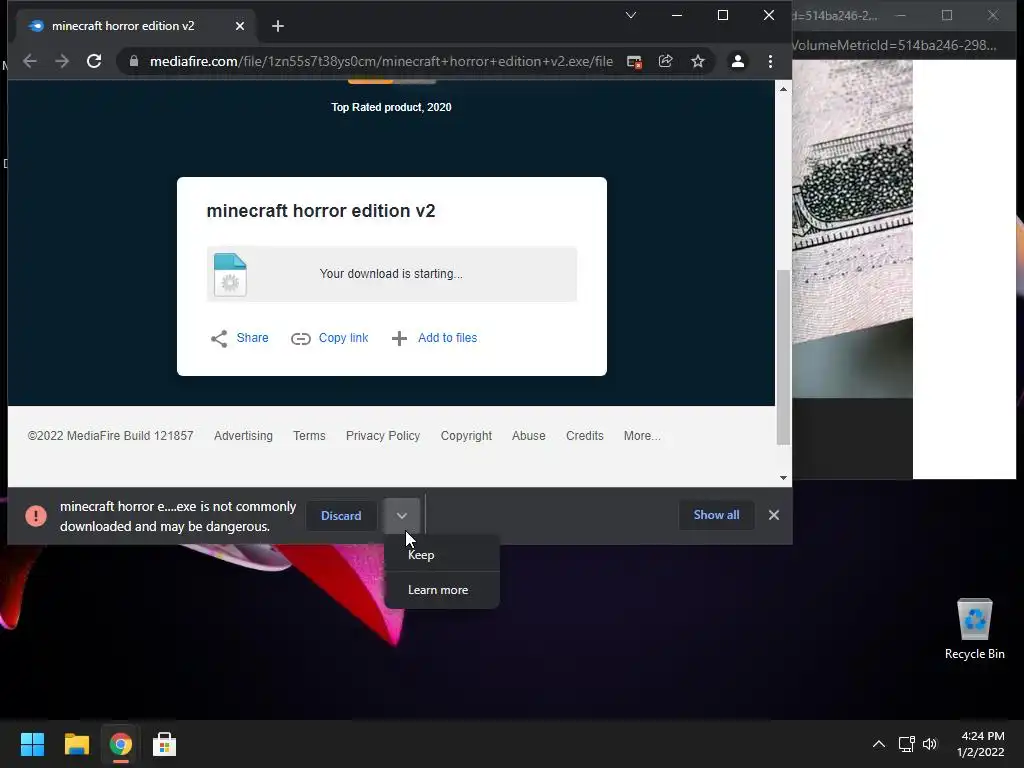Open the Terms footer link

coord(309,436)
